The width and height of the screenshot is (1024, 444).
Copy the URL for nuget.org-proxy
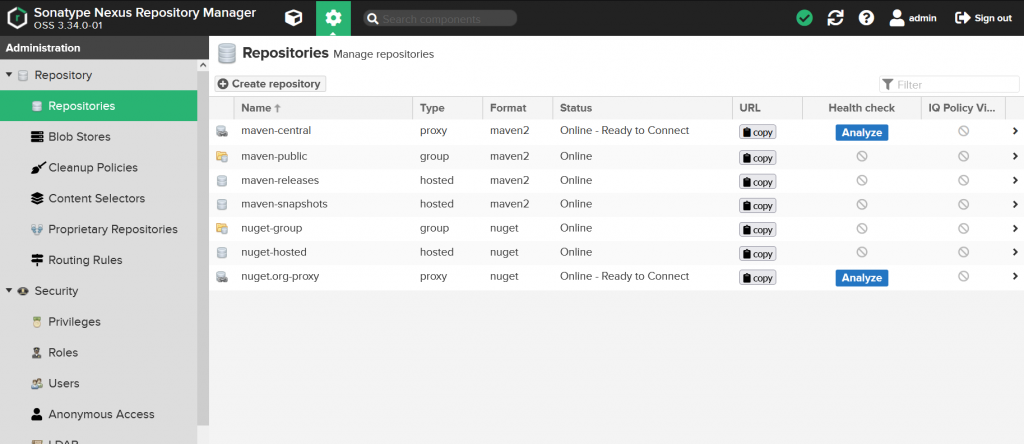(x=758, y=278)
